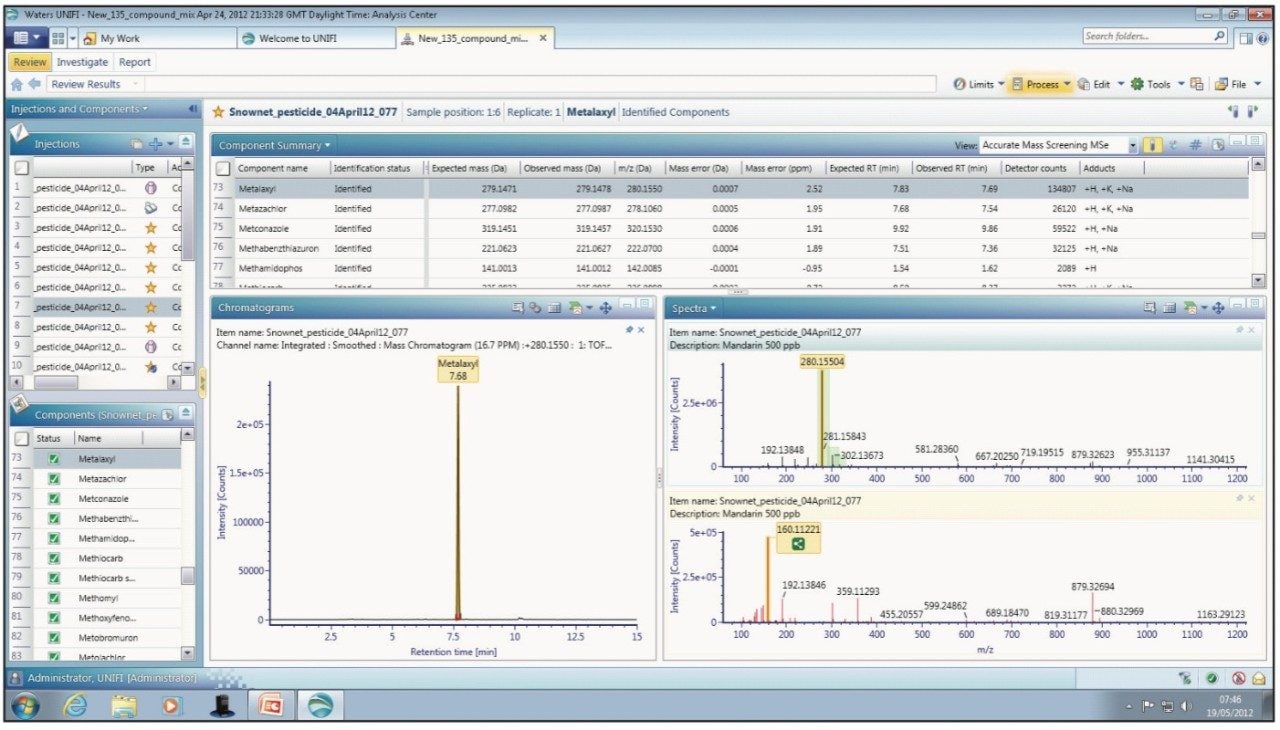Image resolution: width=1280 pixels, height=730 pixels.
Task: Click the favorite star next to Snownet_pesticide_04April12_077
Action: [217, 112]
